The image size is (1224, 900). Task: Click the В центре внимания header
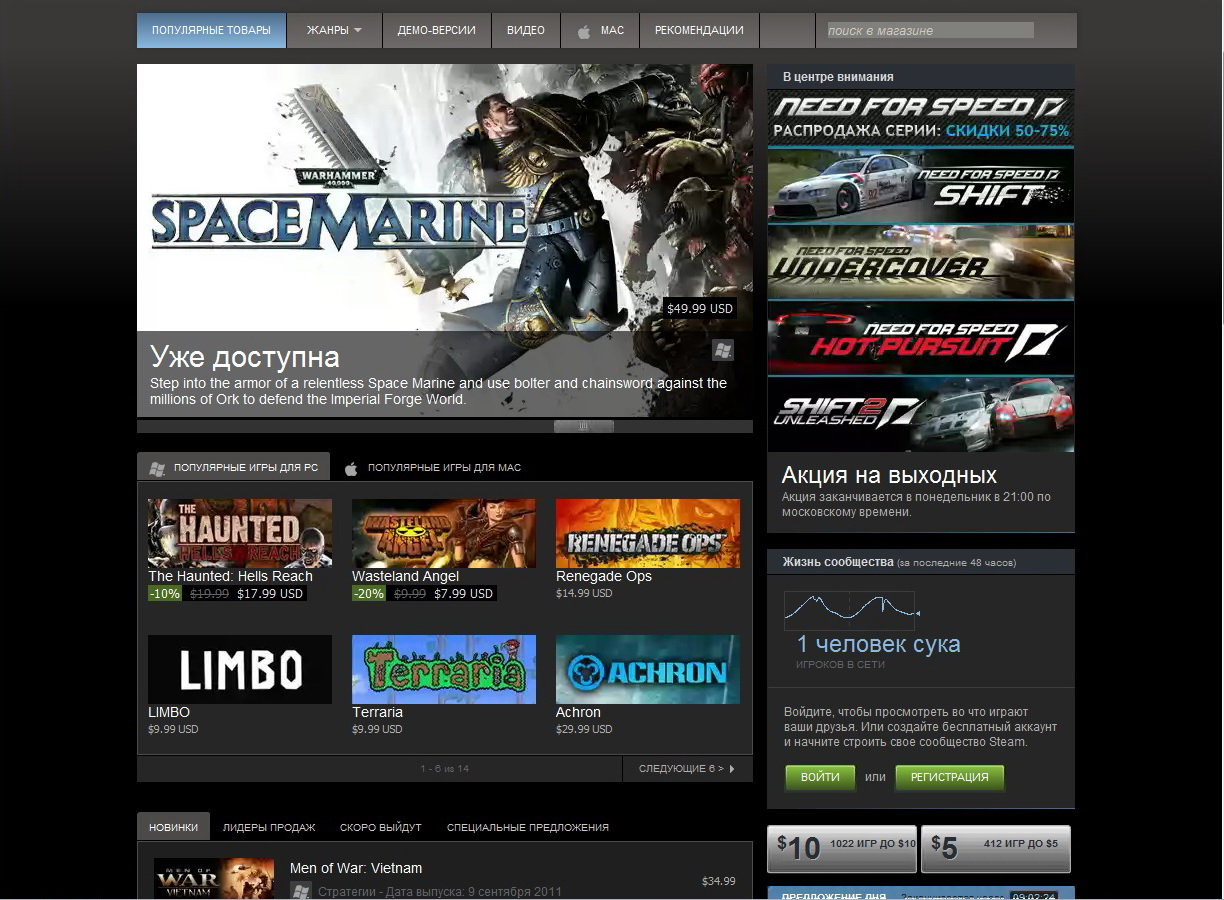pyautogui.click(x=838, y=77)
